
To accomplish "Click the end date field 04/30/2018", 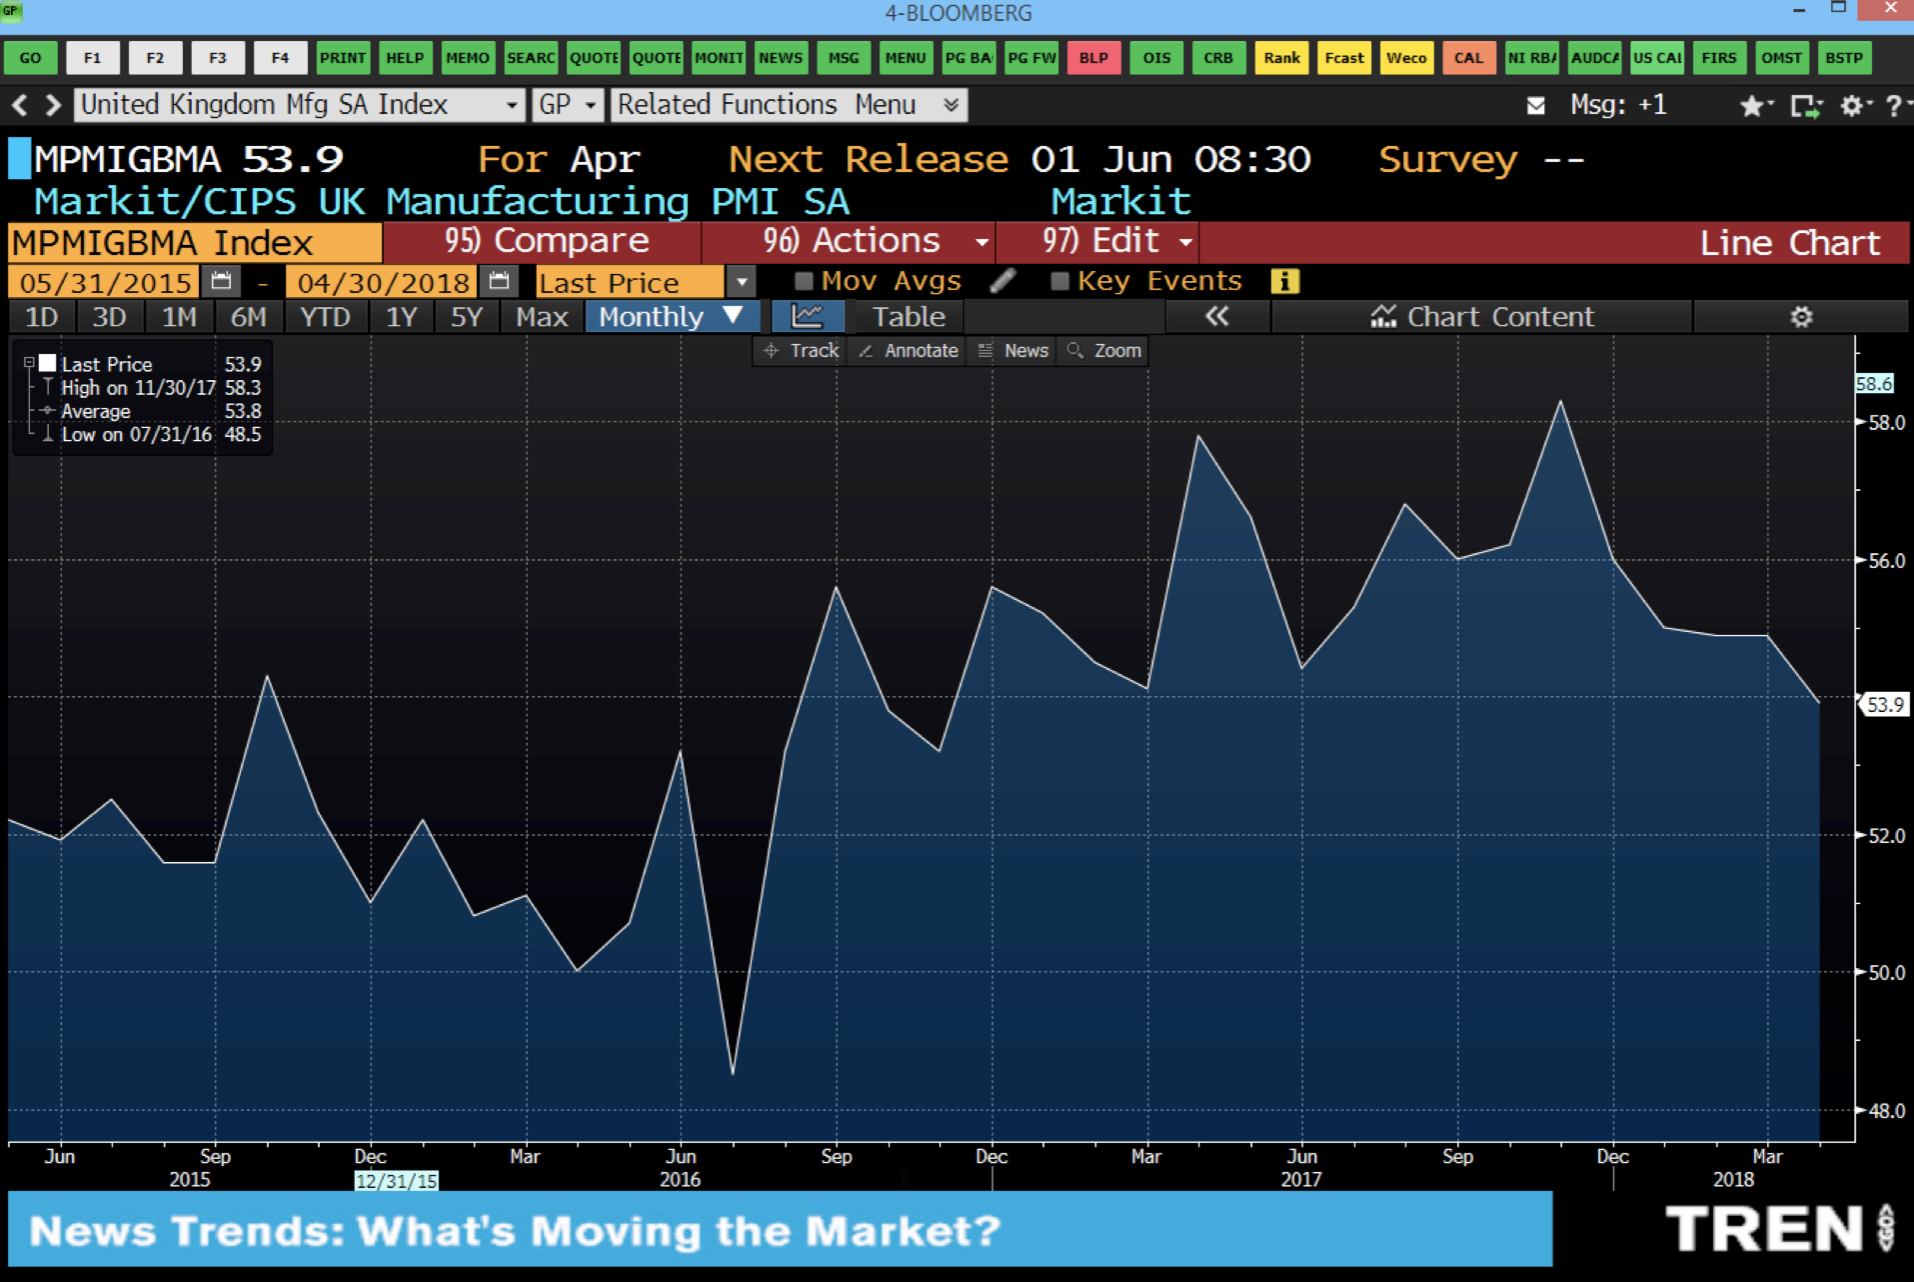I will coord(383,282).
